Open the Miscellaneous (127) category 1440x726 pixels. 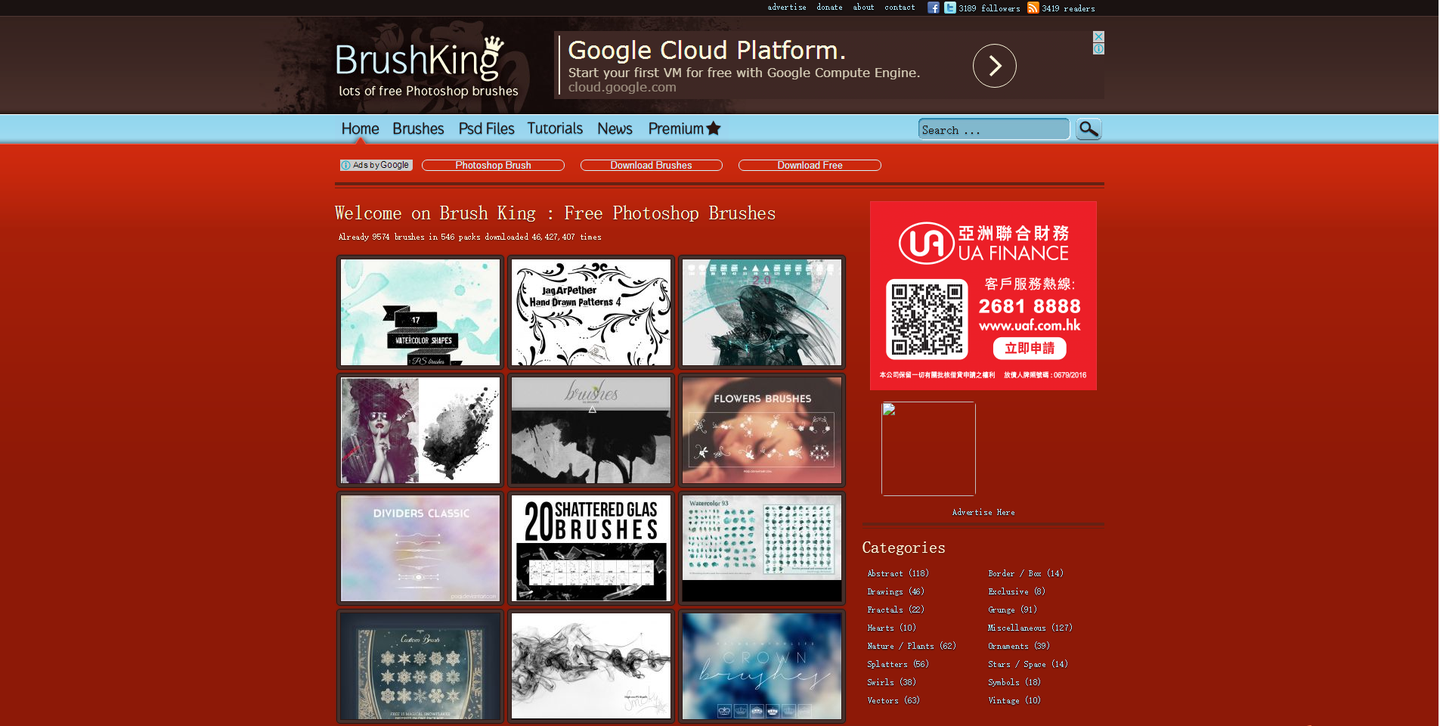click(1030, 628)
